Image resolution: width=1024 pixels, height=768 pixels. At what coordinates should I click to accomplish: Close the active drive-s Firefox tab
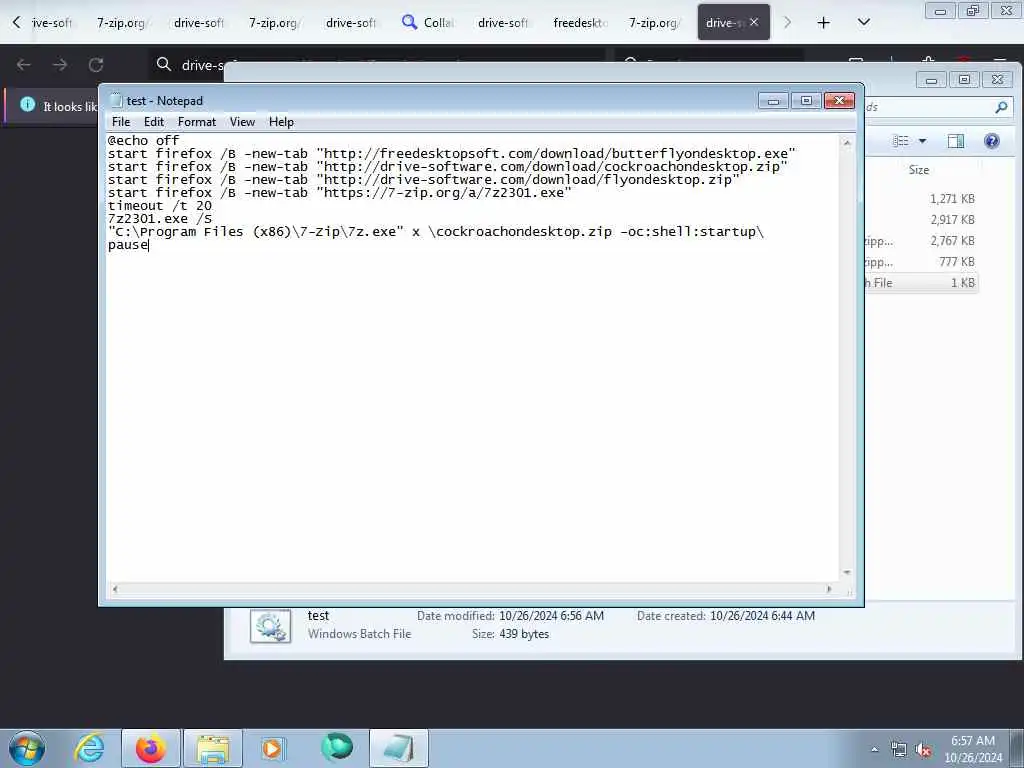pos(754,22)
